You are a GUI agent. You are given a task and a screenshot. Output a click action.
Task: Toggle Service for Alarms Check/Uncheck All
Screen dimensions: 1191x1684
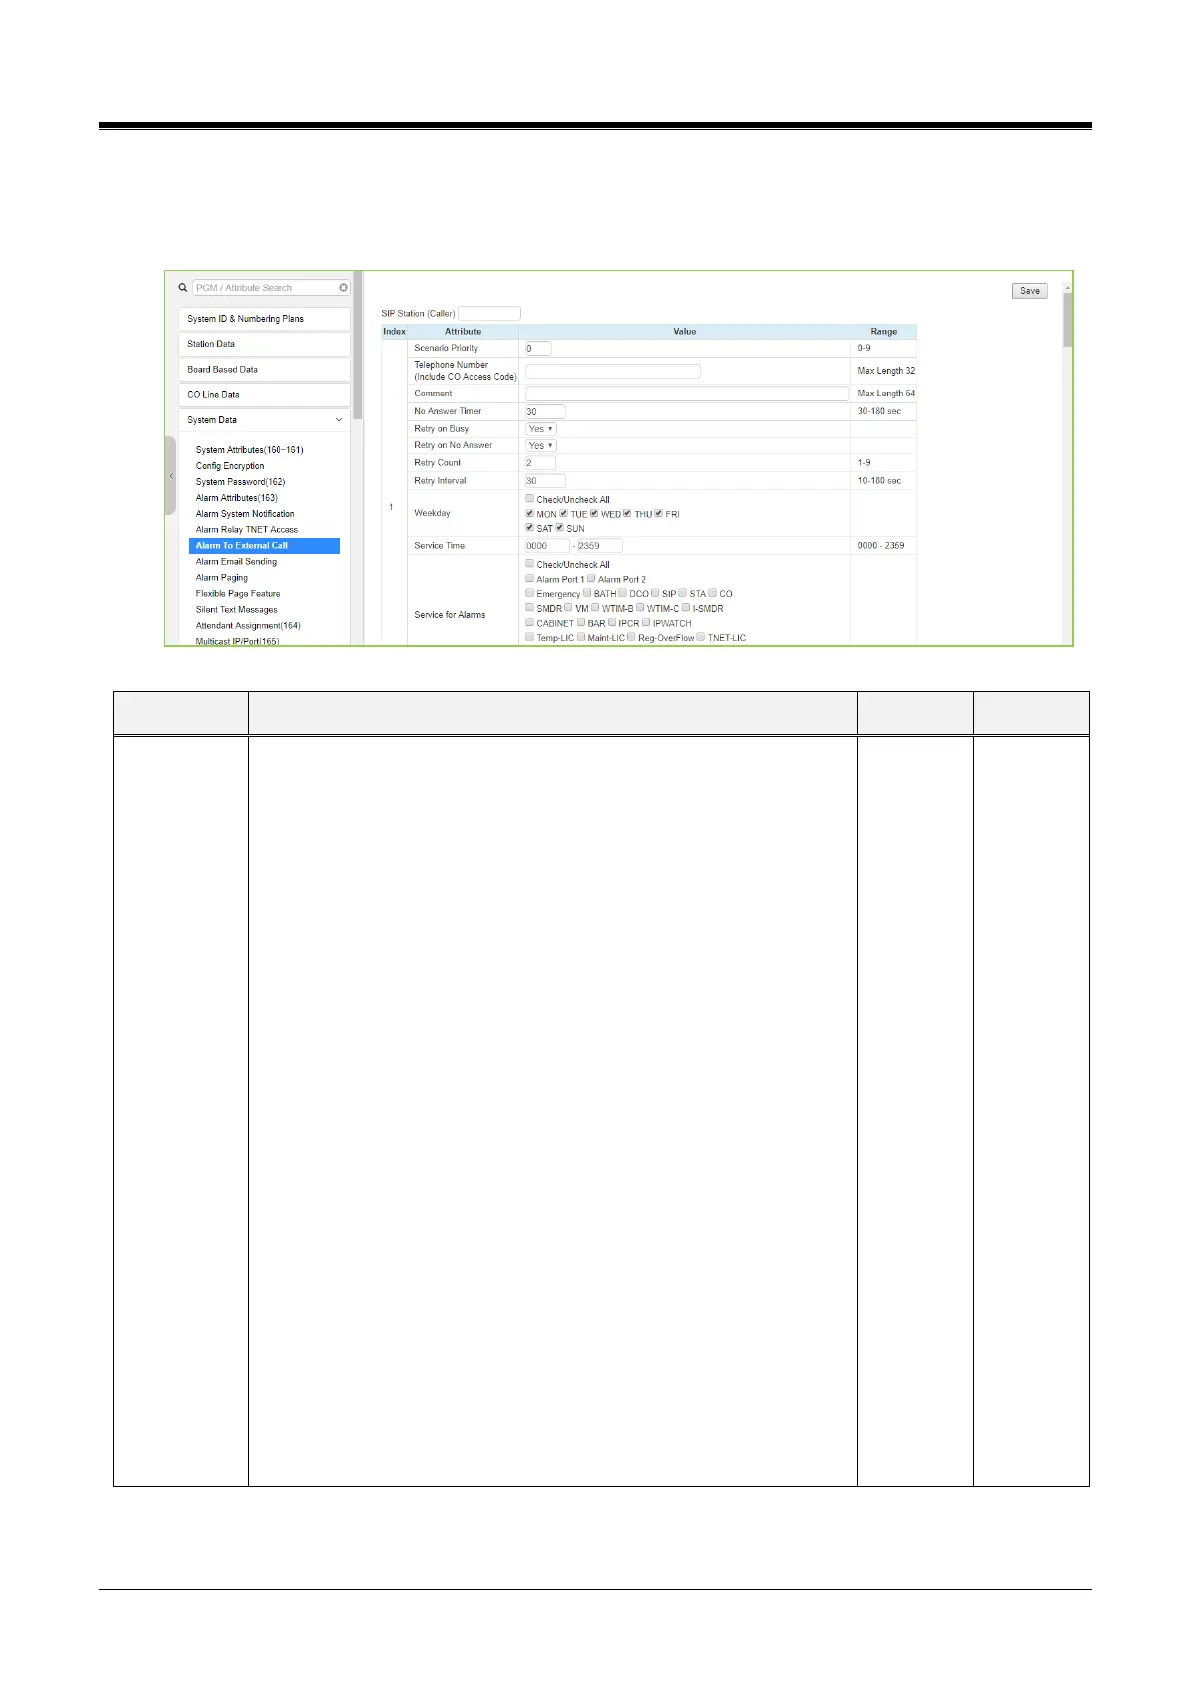(530, 564)
